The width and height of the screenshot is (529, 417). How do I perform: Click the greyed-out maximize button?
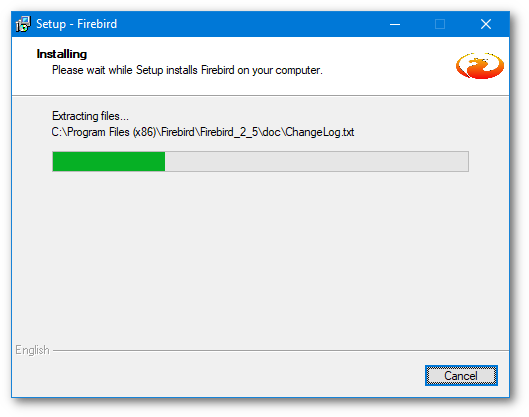(440, 24)
